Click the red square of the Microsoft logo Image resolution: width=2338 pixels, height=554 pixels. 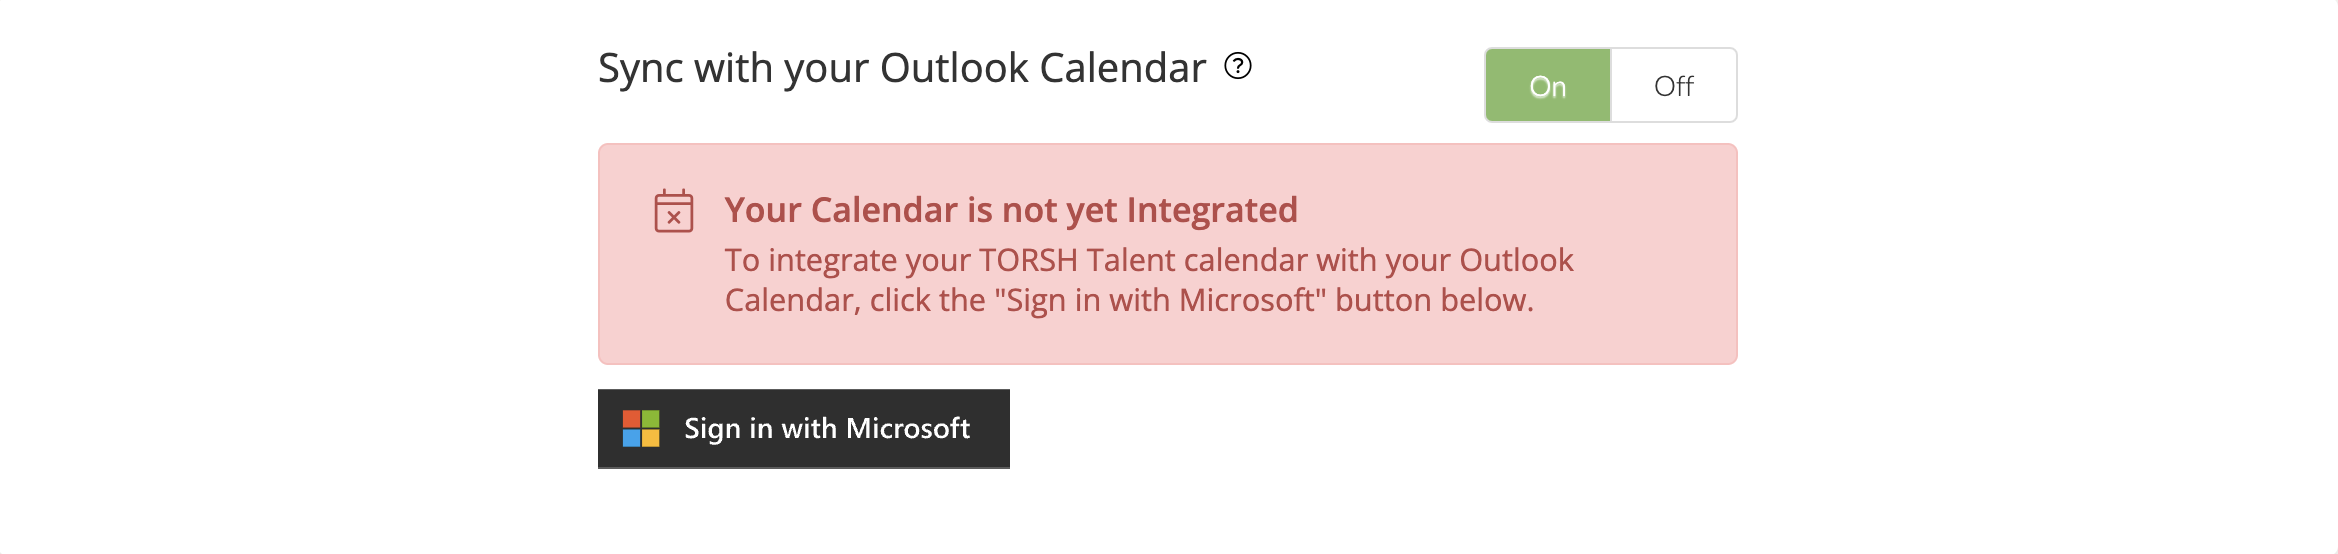[631, 419]
